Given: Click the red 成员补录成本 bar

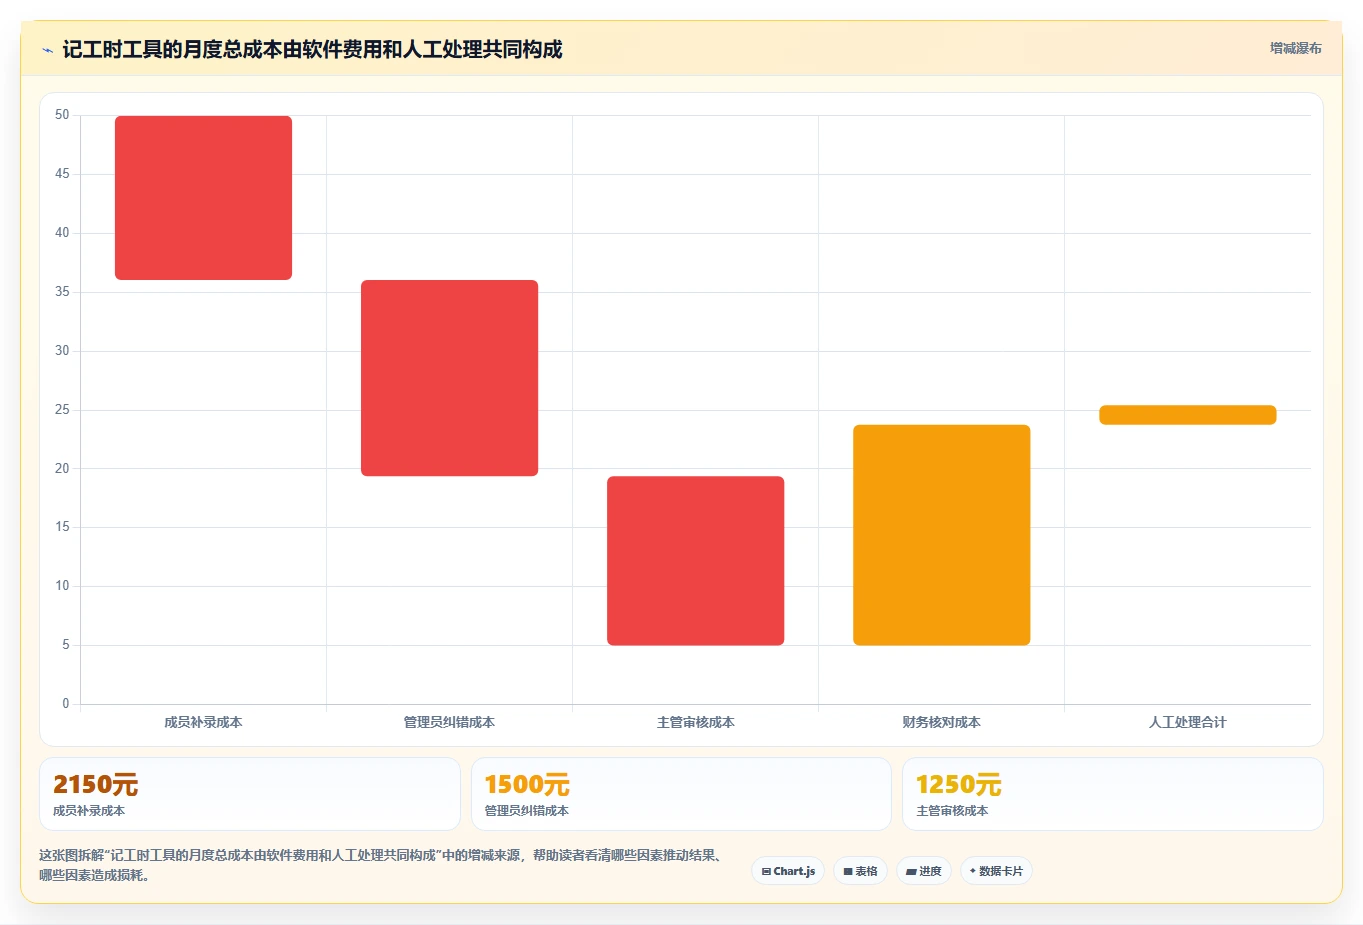Looking at the screenshot, I should (203, 198).
